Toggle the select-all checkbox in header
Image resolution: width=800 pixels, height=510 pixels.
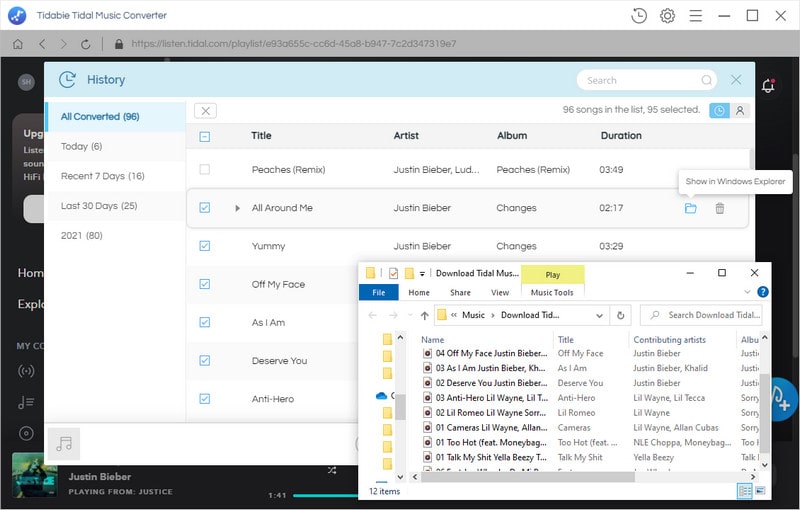pos(205,137)
